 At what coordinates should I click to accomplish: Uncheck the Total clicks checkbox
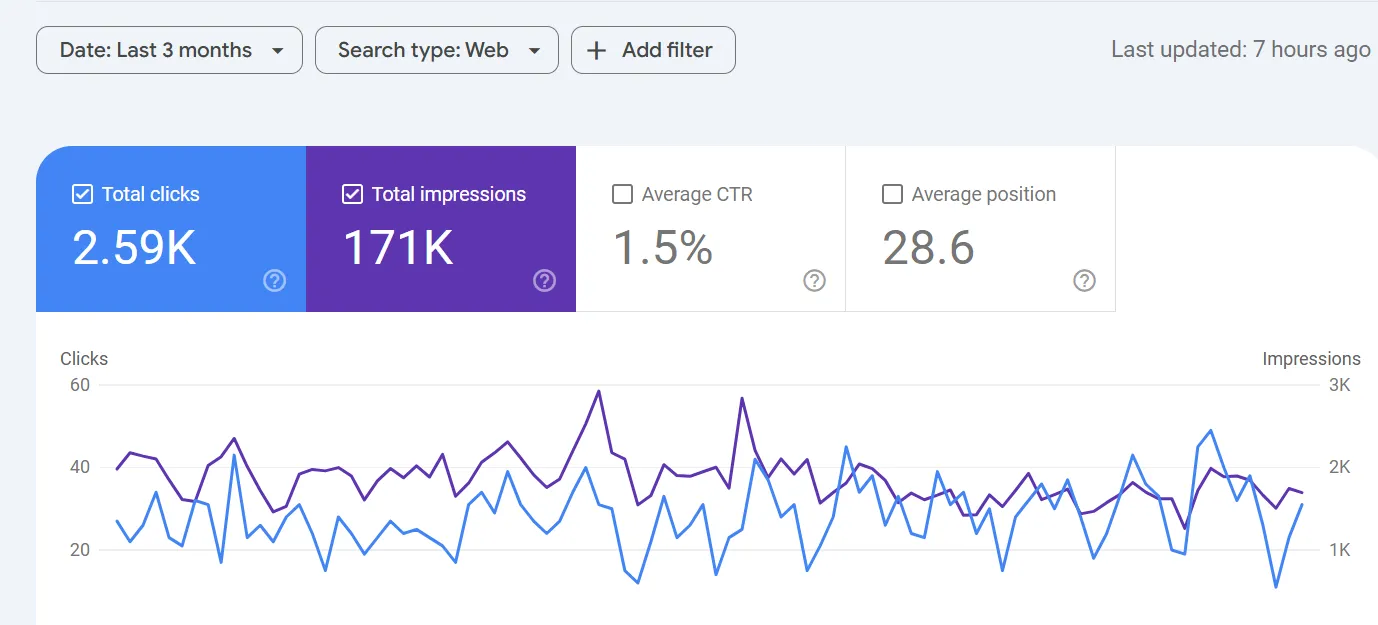[x=83, y=194]
